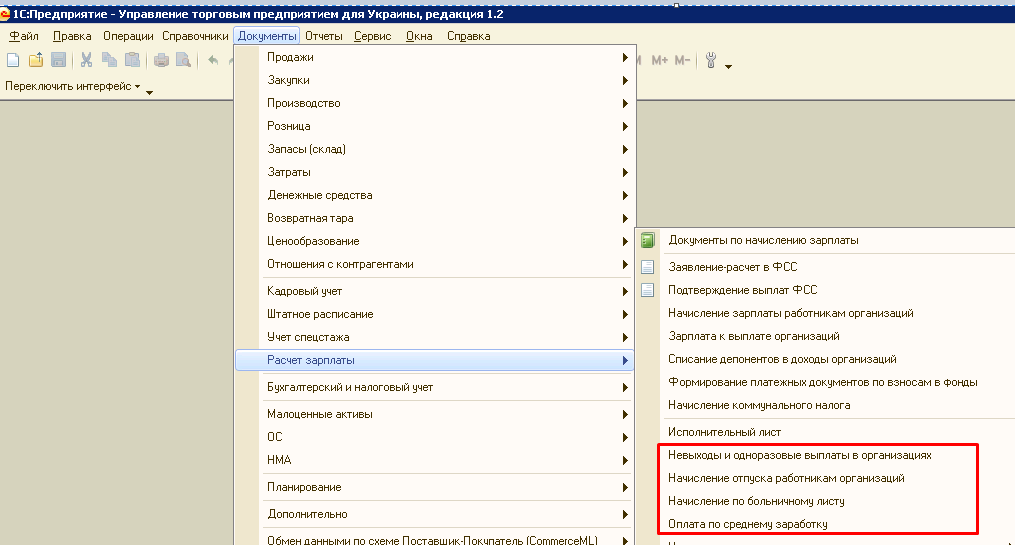
Task: Click the M+ memory add button
Action: point(660,60)
